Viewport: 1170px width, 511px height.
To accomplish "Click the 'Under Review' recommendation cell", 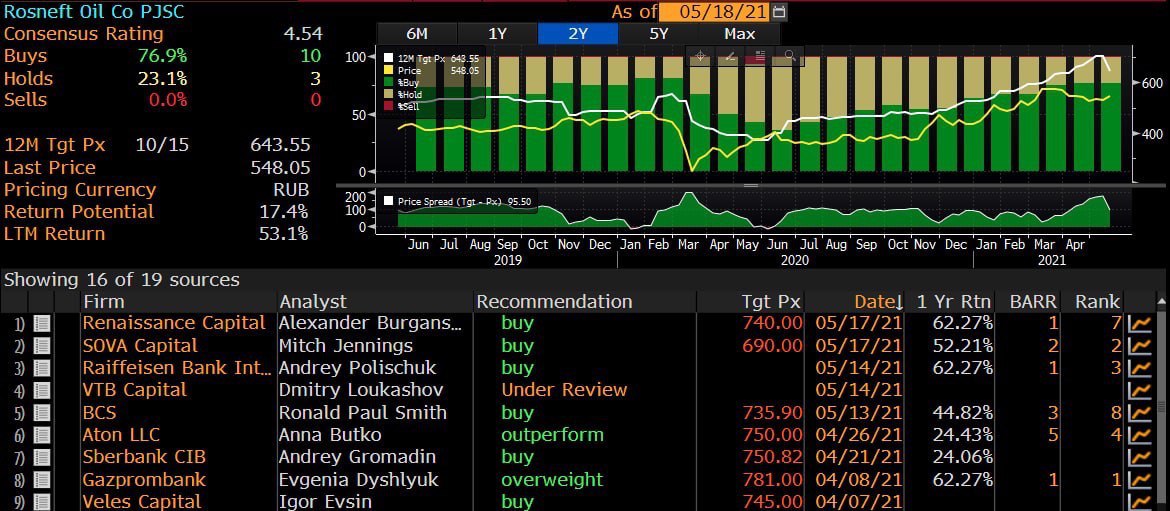I will tap(564, 390).
